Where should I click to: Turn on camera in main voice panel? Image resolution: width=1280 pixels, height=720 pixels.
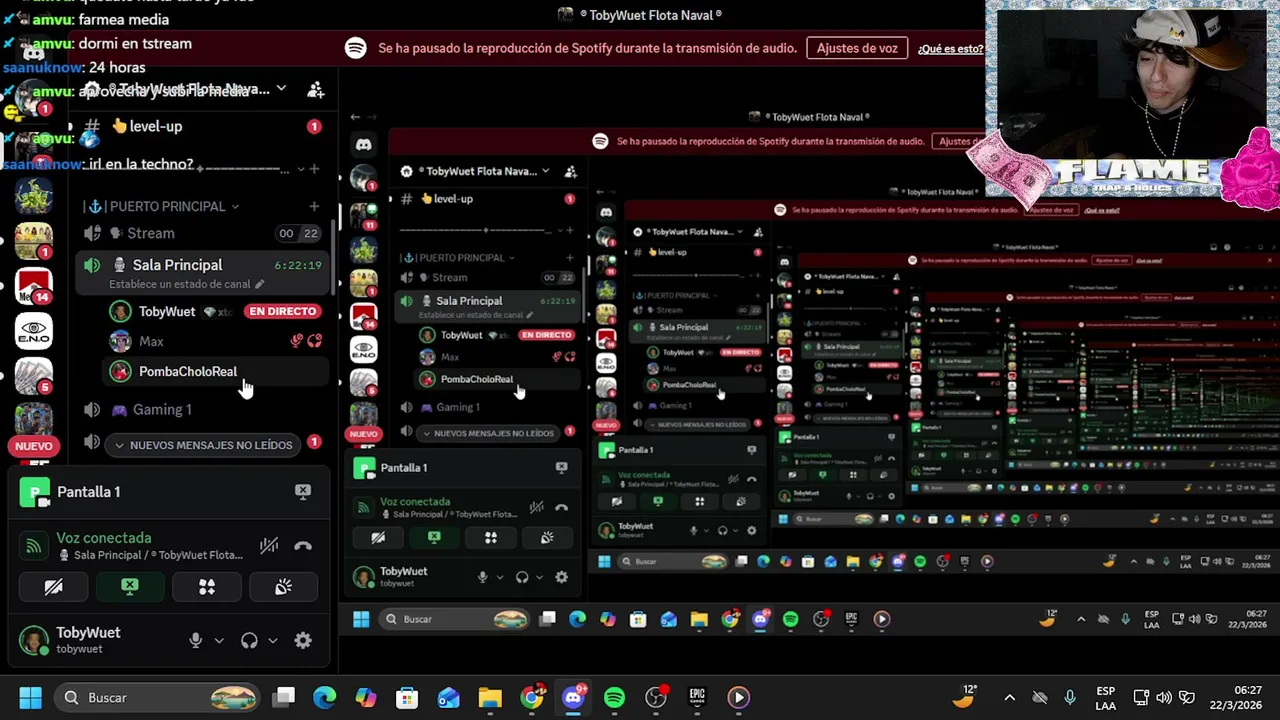click(53, 587)
